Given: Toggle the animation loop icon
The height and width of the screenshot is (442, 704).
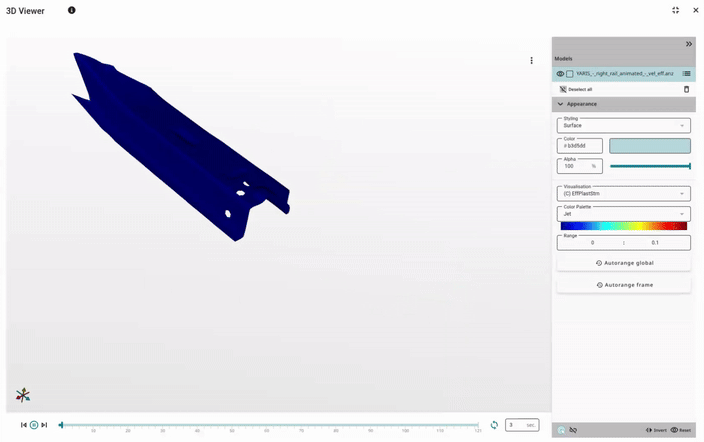Looking at the screenshot, I should point(494,425).
